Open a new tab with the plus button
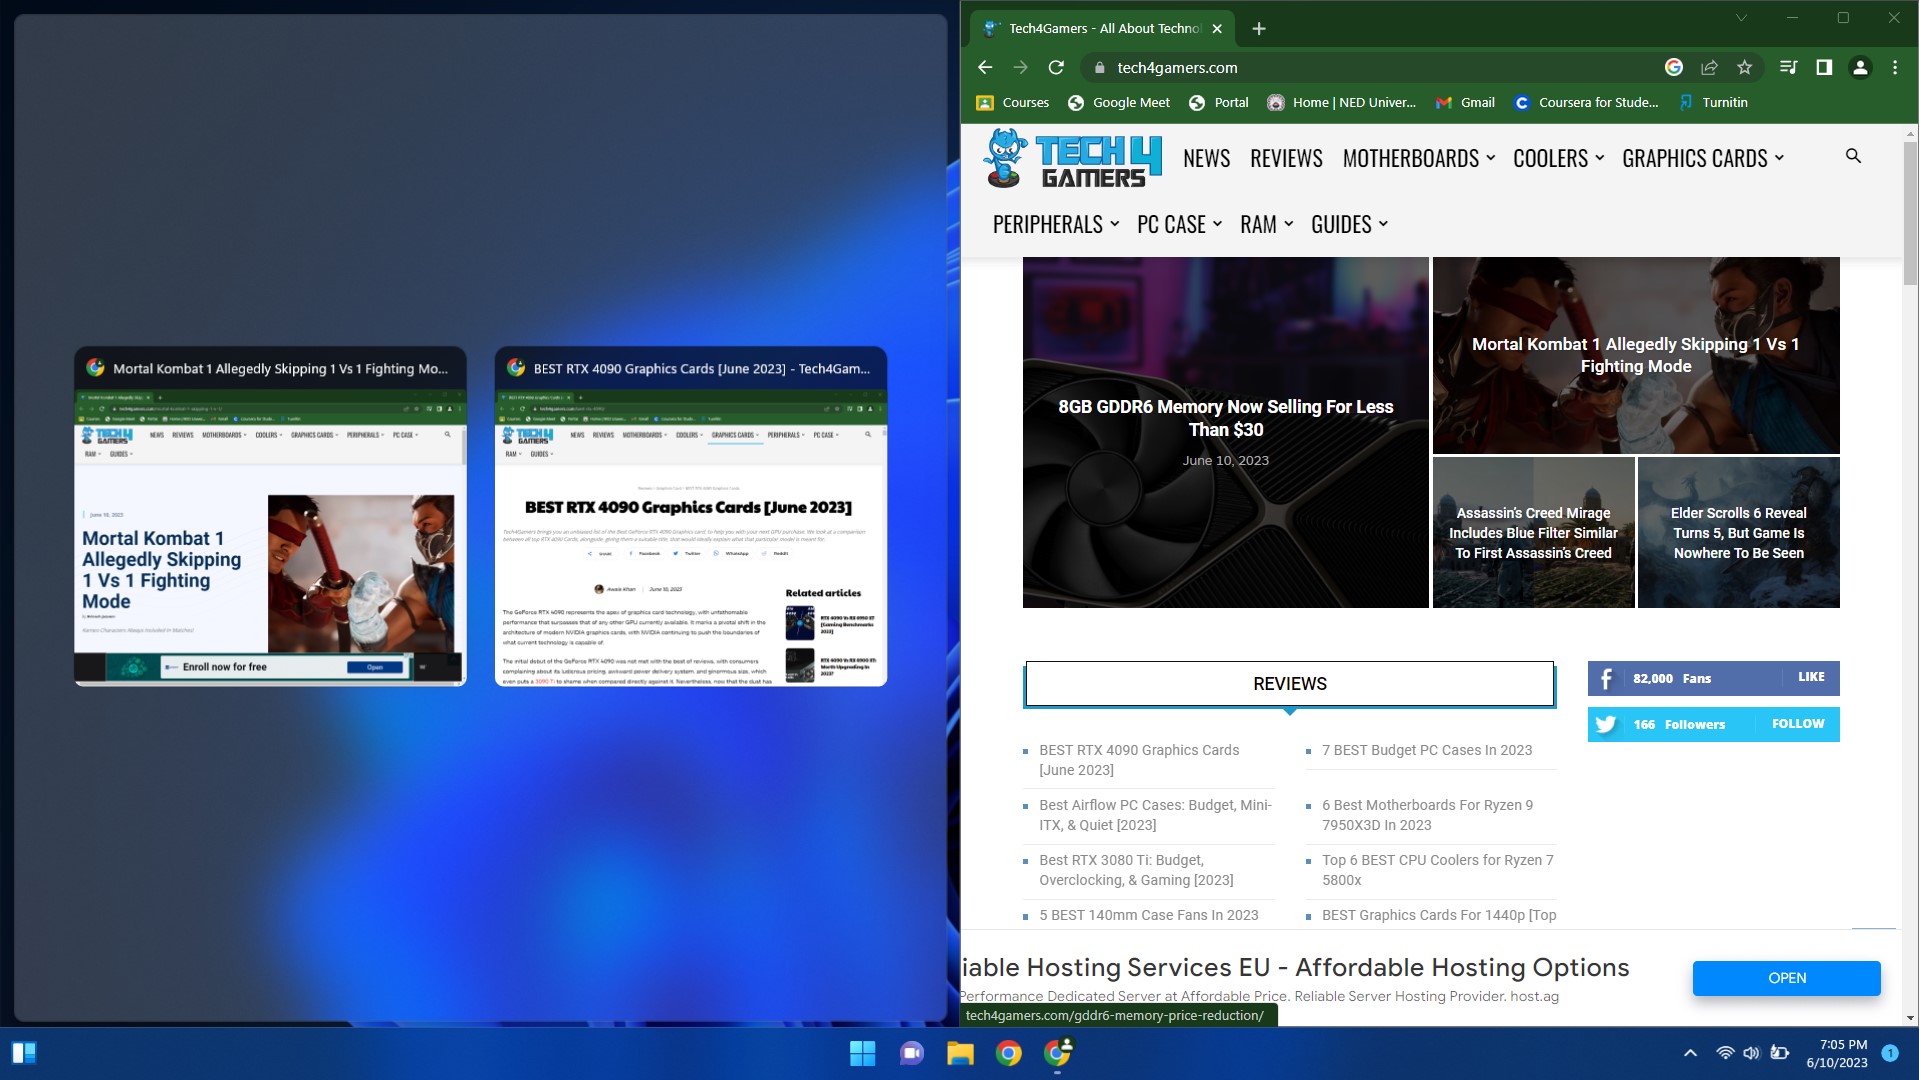 point(1259,28)
